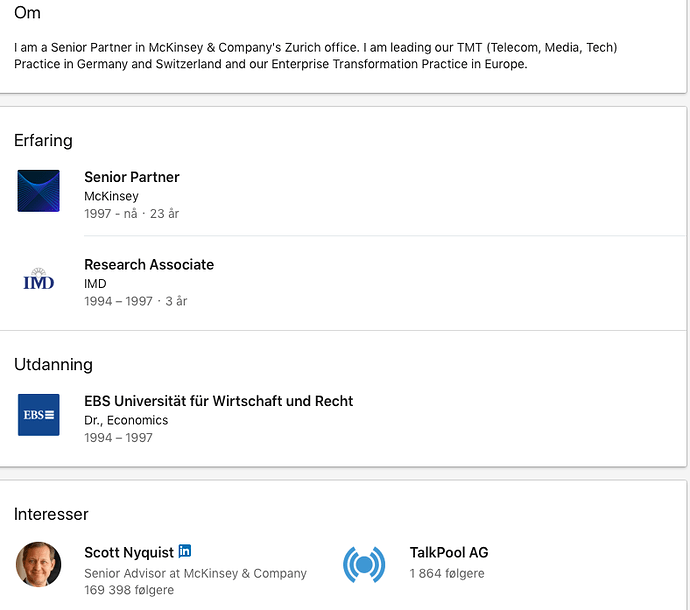This screenshot has height=610, width=690.
Task: Open EBS Universität für Wirtschaft und Recht
Action: pyautogui.click(x=218, y=401)
